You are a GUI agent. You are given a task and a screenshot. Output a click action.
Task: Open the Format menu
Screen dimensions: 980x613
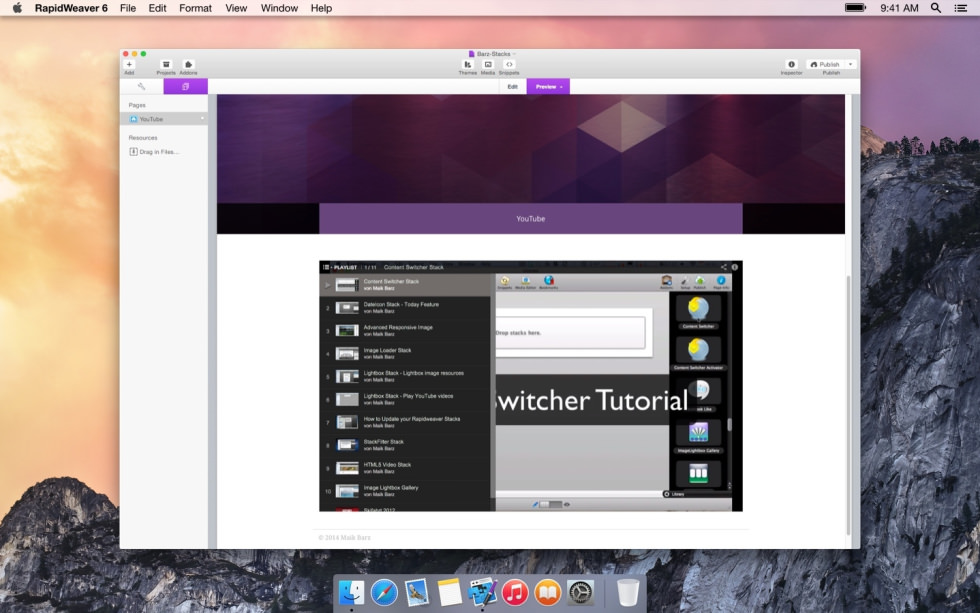(x=196, y=8)
